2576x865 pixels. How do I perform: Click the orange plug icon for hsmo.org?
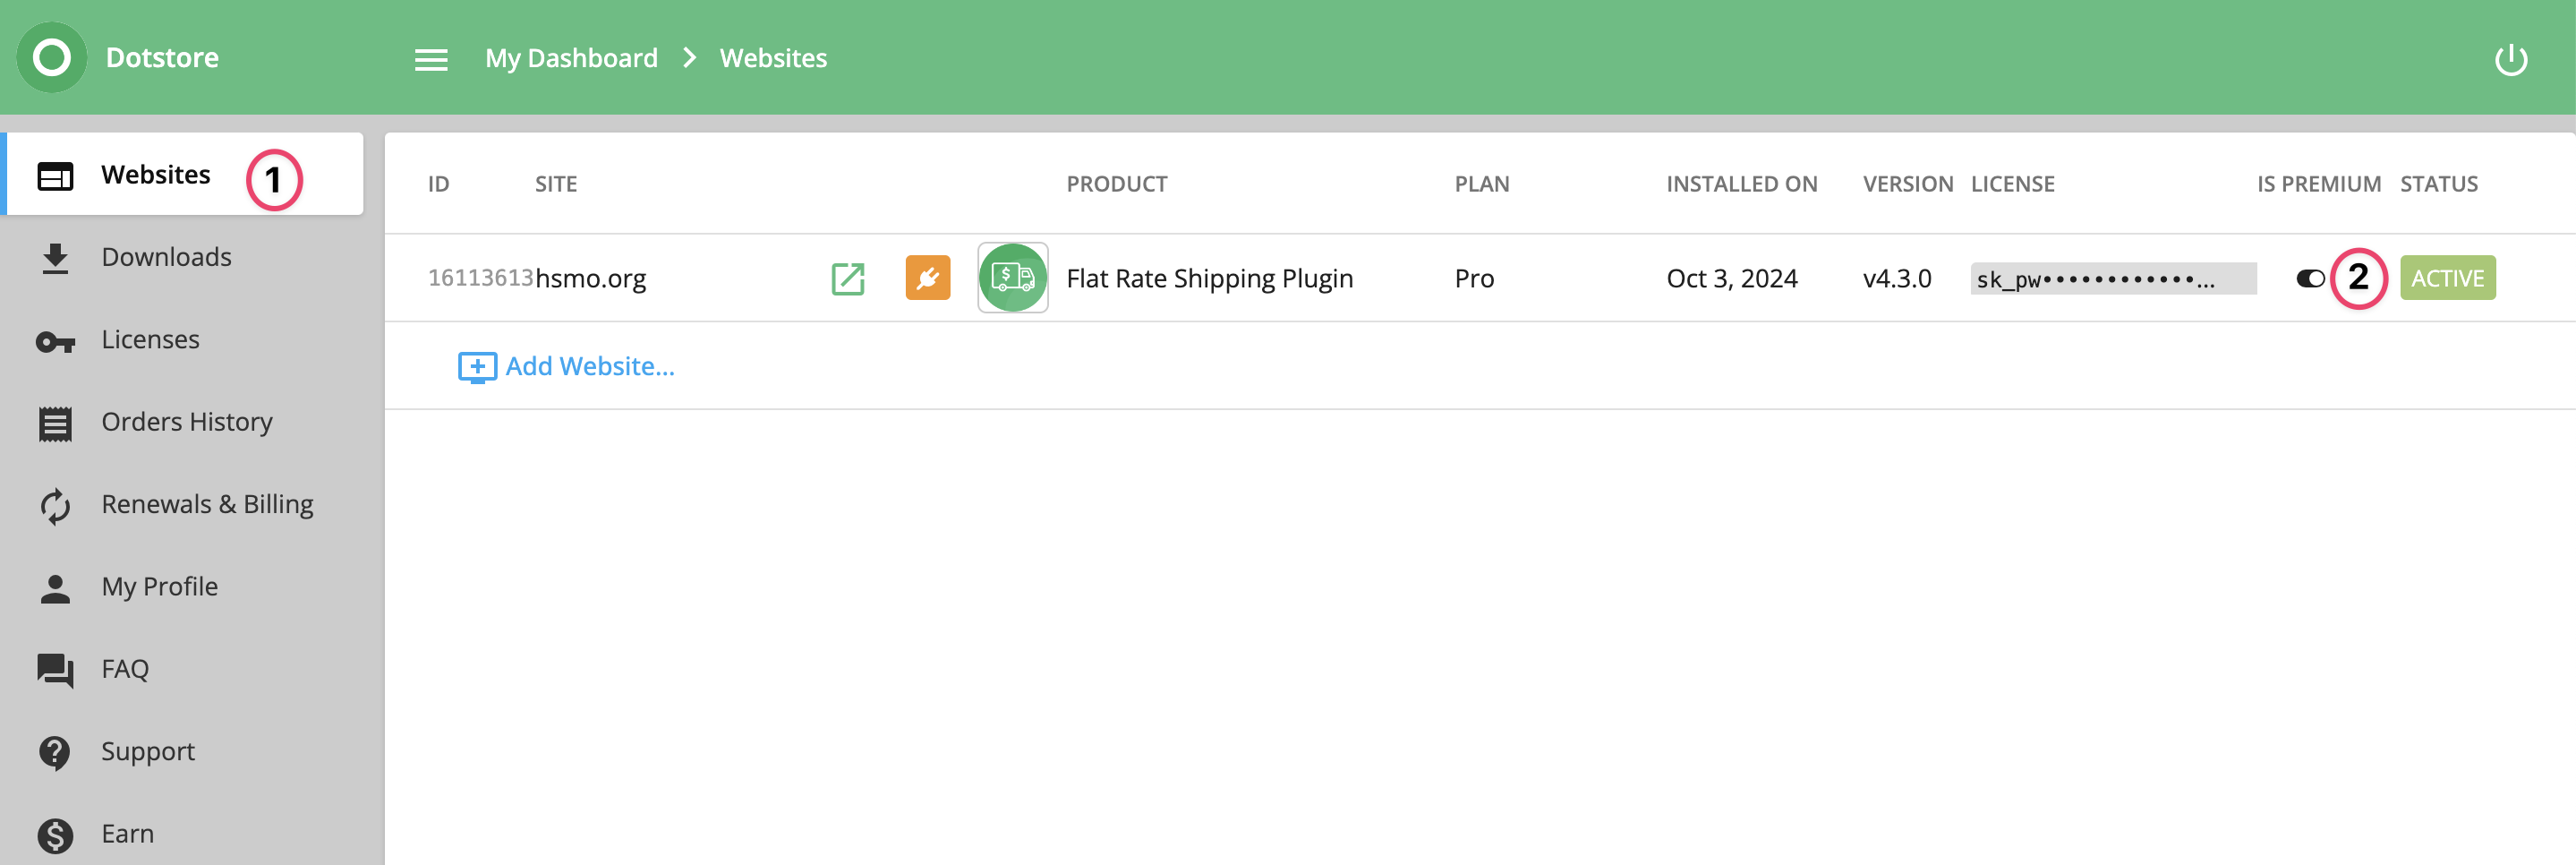(928, 278)
